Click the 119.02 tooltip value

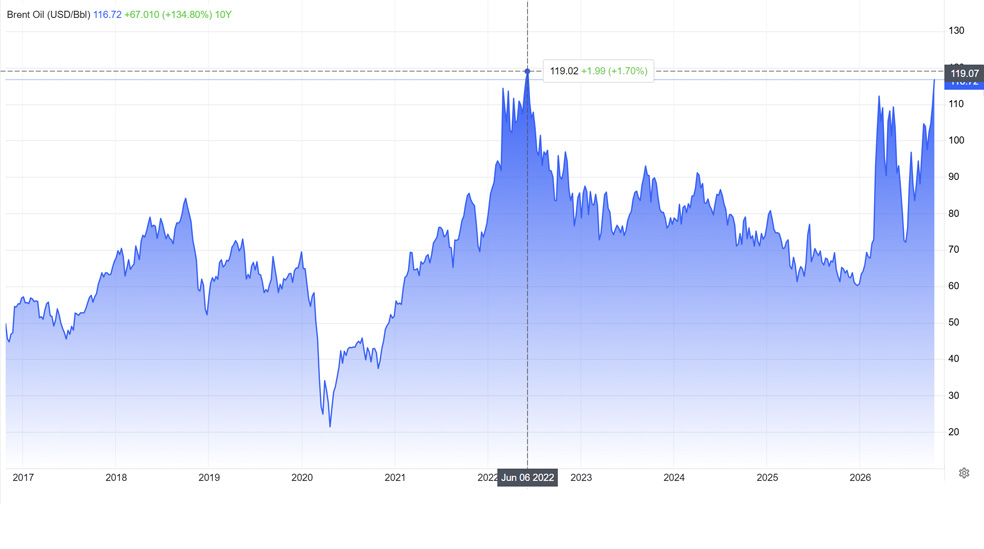click(564, 71)
